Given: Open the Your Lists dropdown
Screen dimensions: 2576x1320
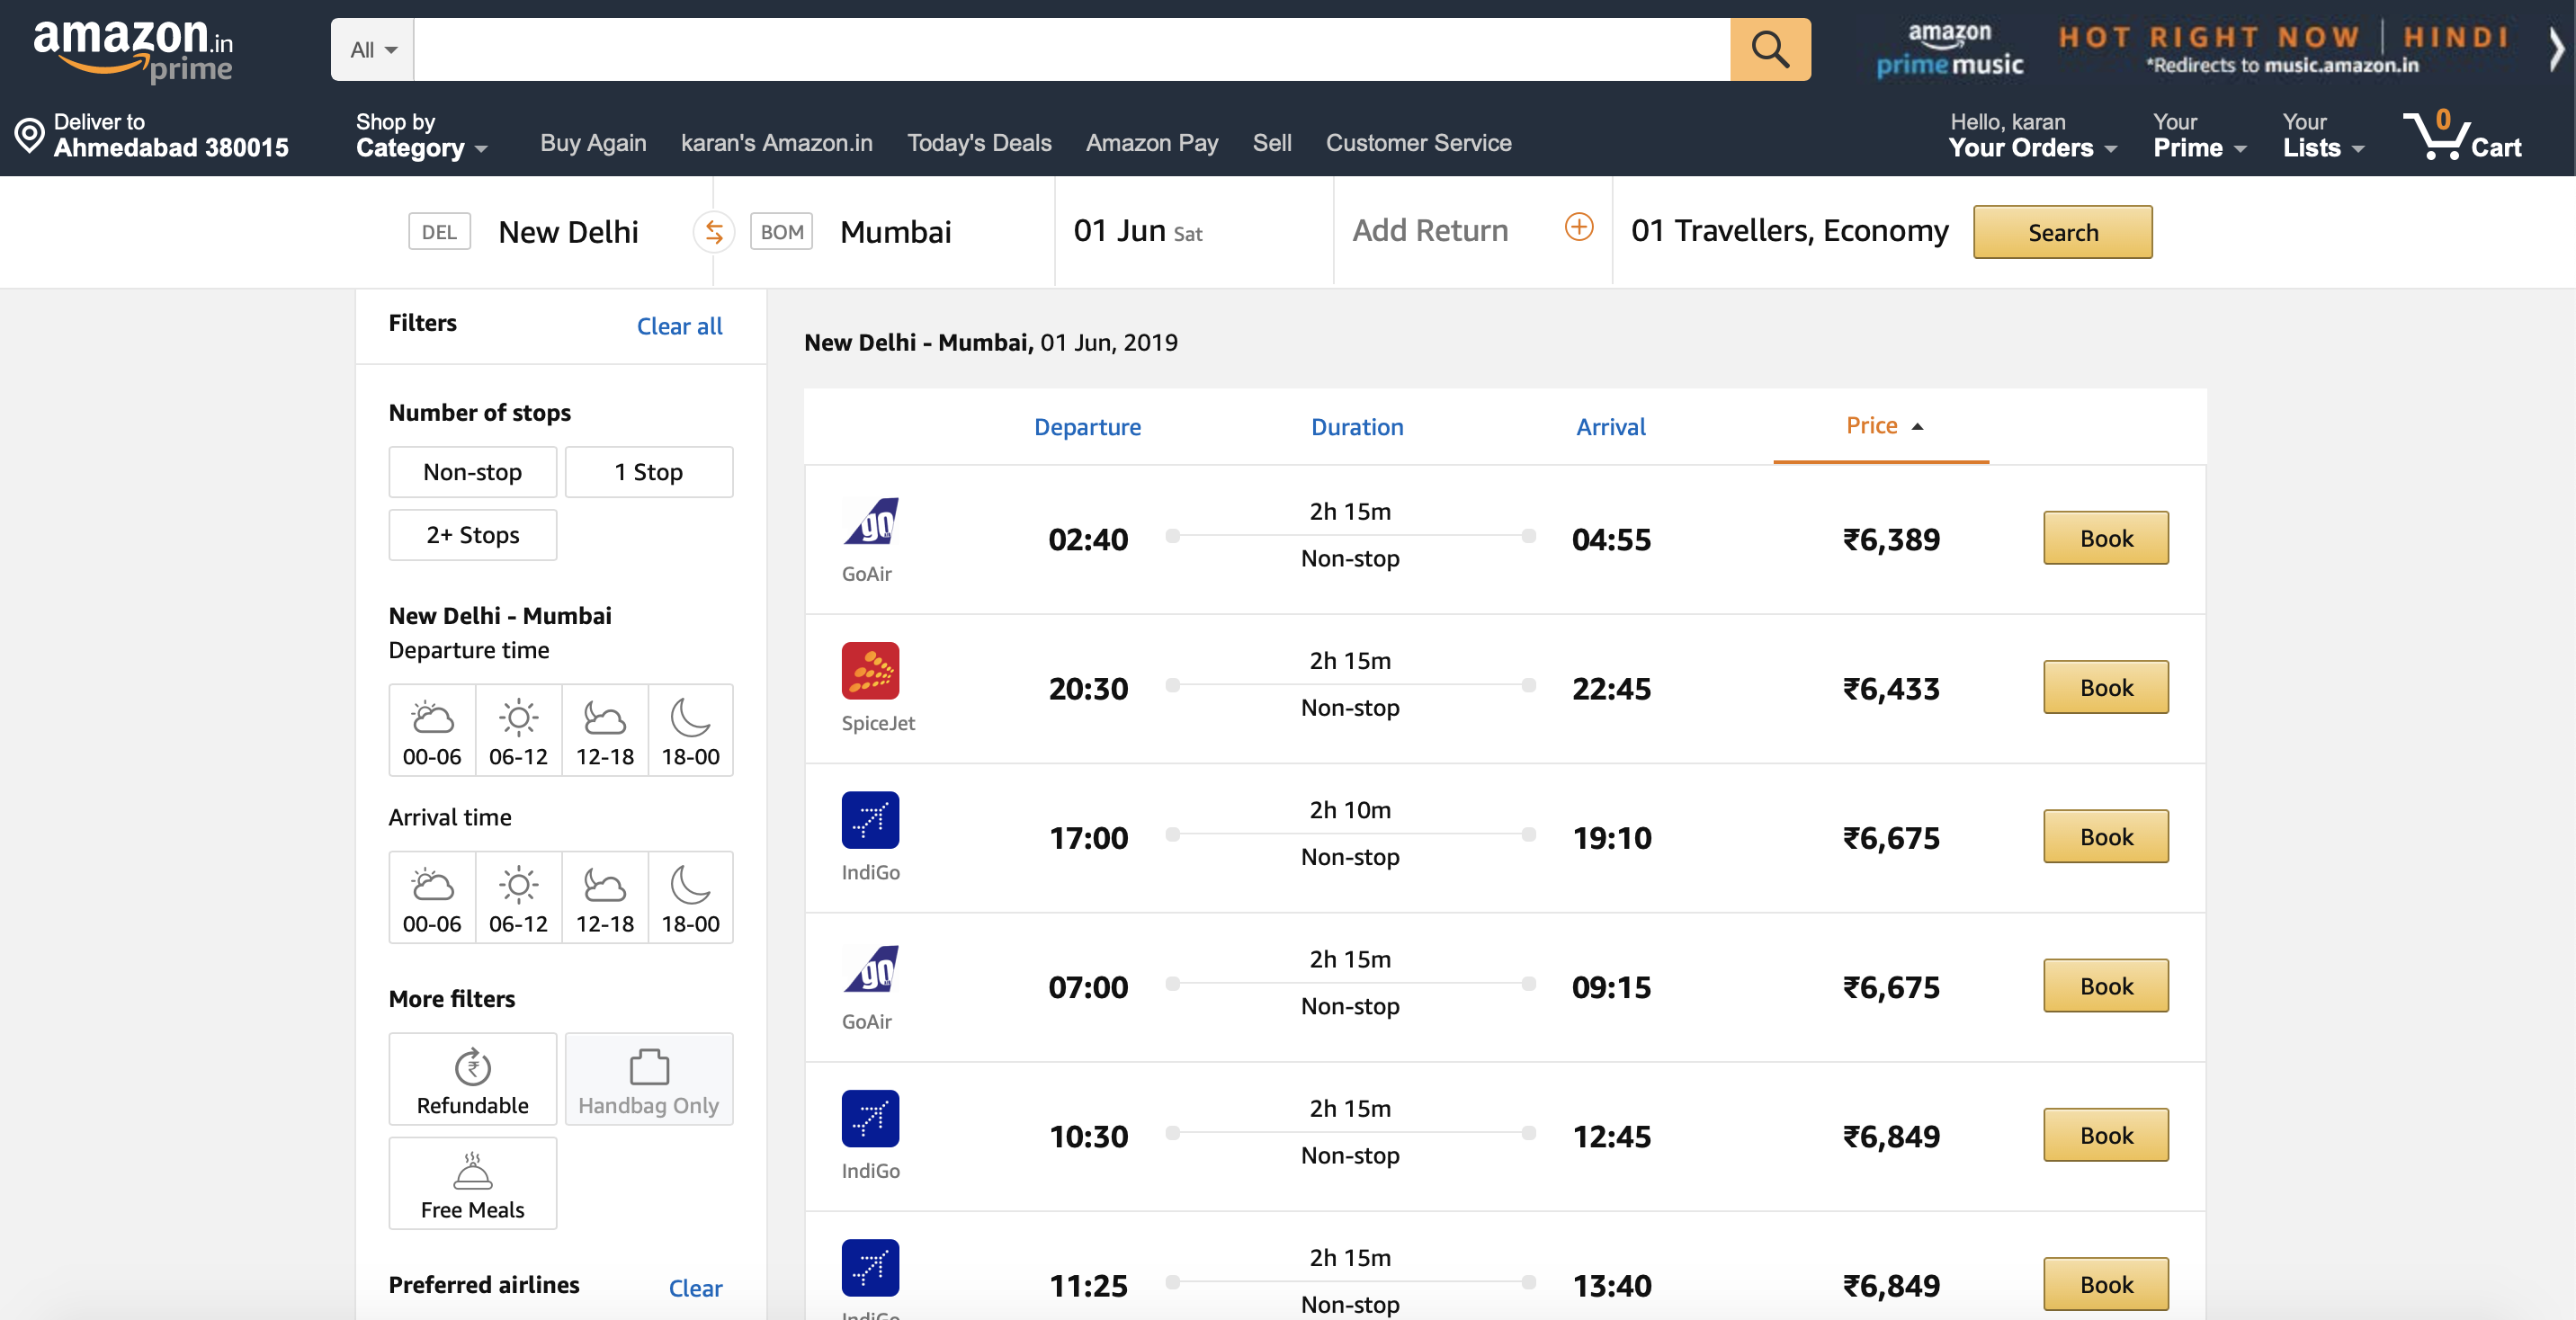Looking at the screenshot, I should (2320, 136).
